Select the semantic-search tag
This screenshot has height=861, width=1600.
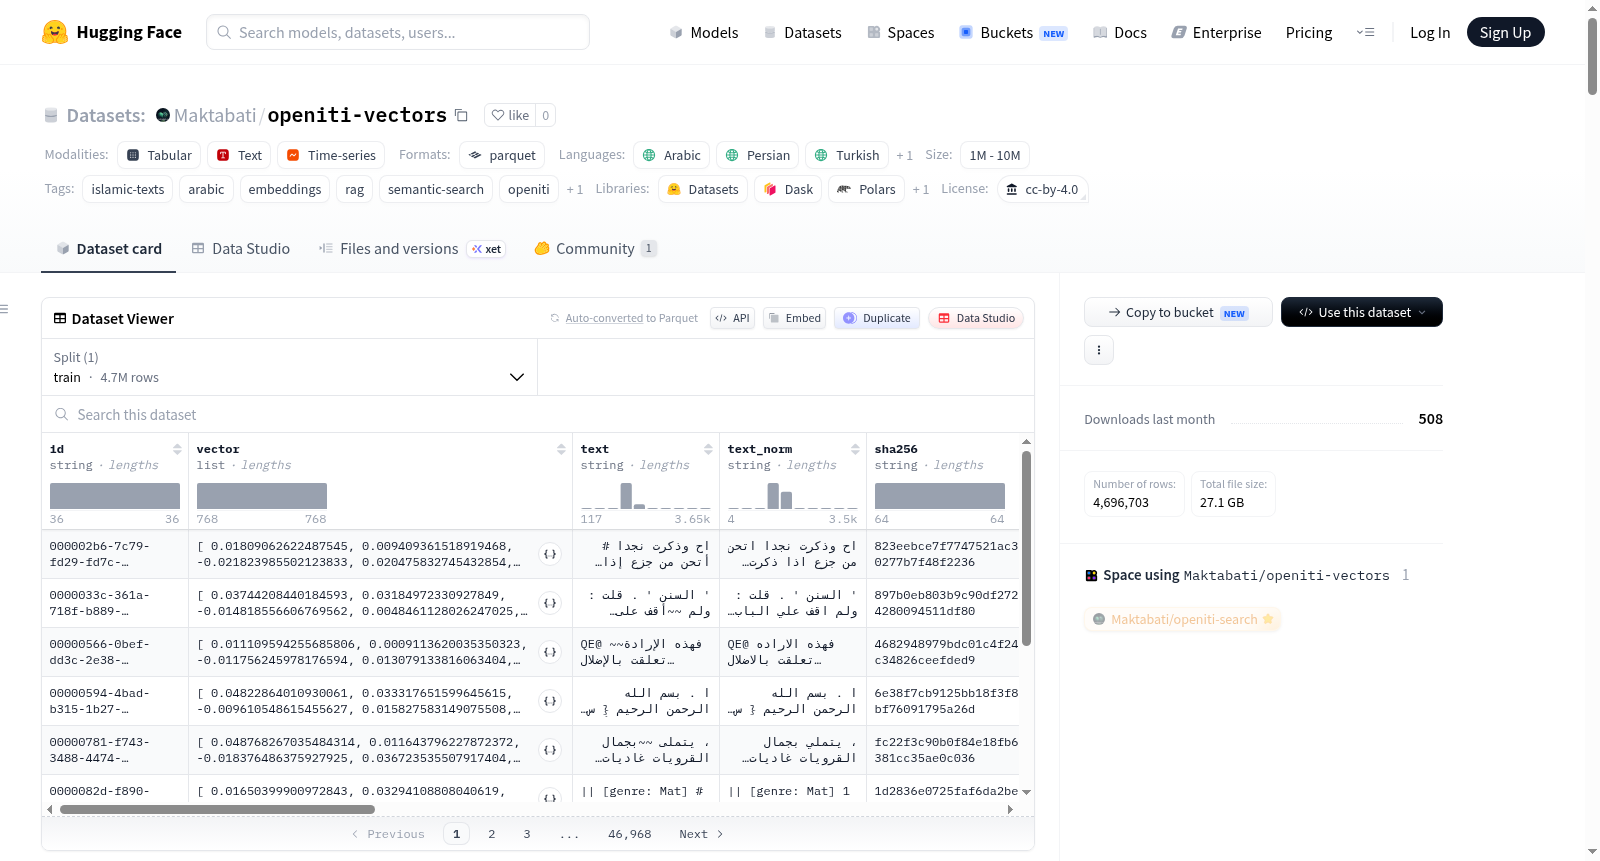(x=436, y=190)
